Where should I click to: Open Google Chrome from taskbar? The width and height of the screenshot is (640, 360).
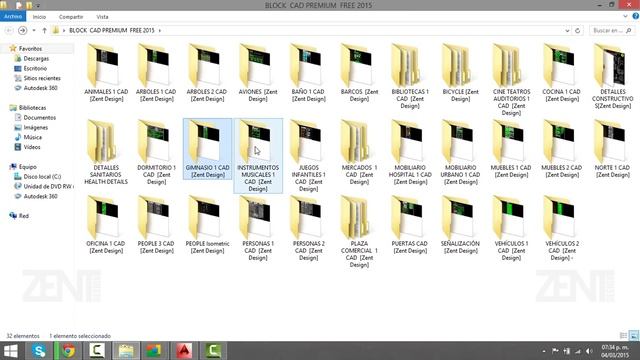click(68, 351)
